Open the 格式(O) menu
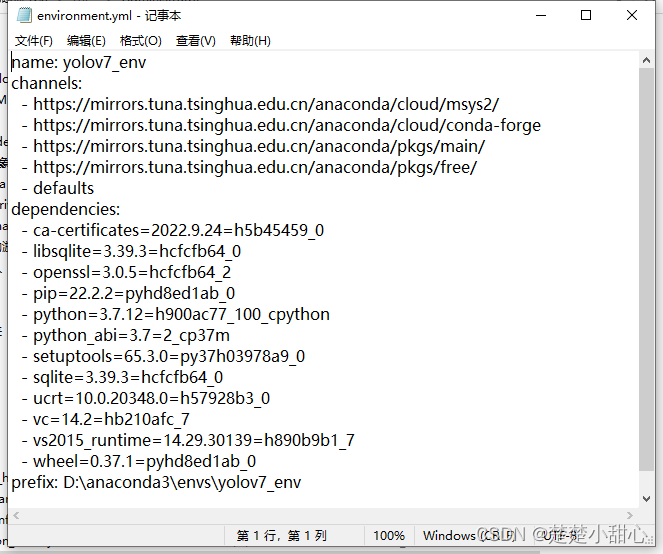 coord(141,41)
